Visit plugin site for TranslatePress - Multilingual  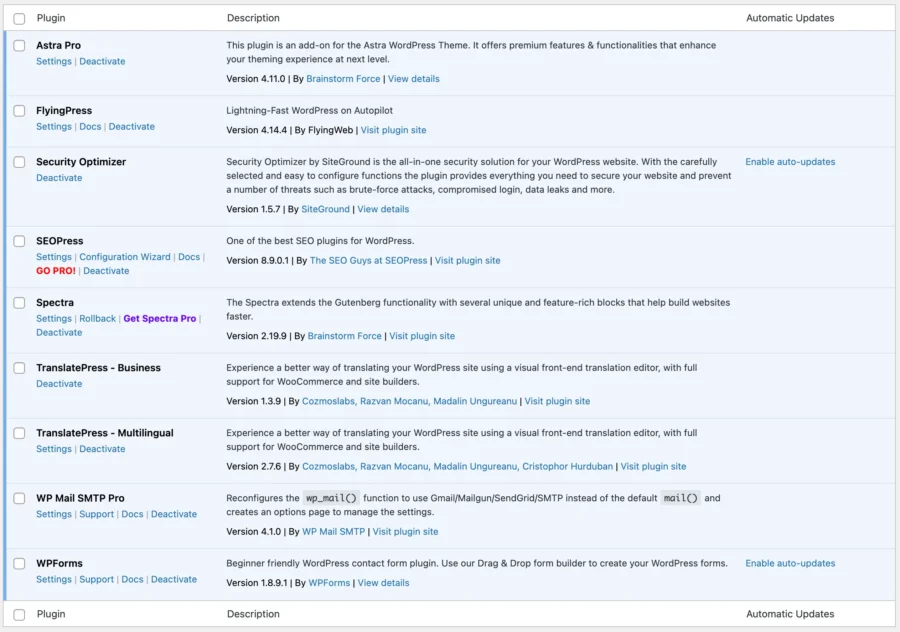653,466
